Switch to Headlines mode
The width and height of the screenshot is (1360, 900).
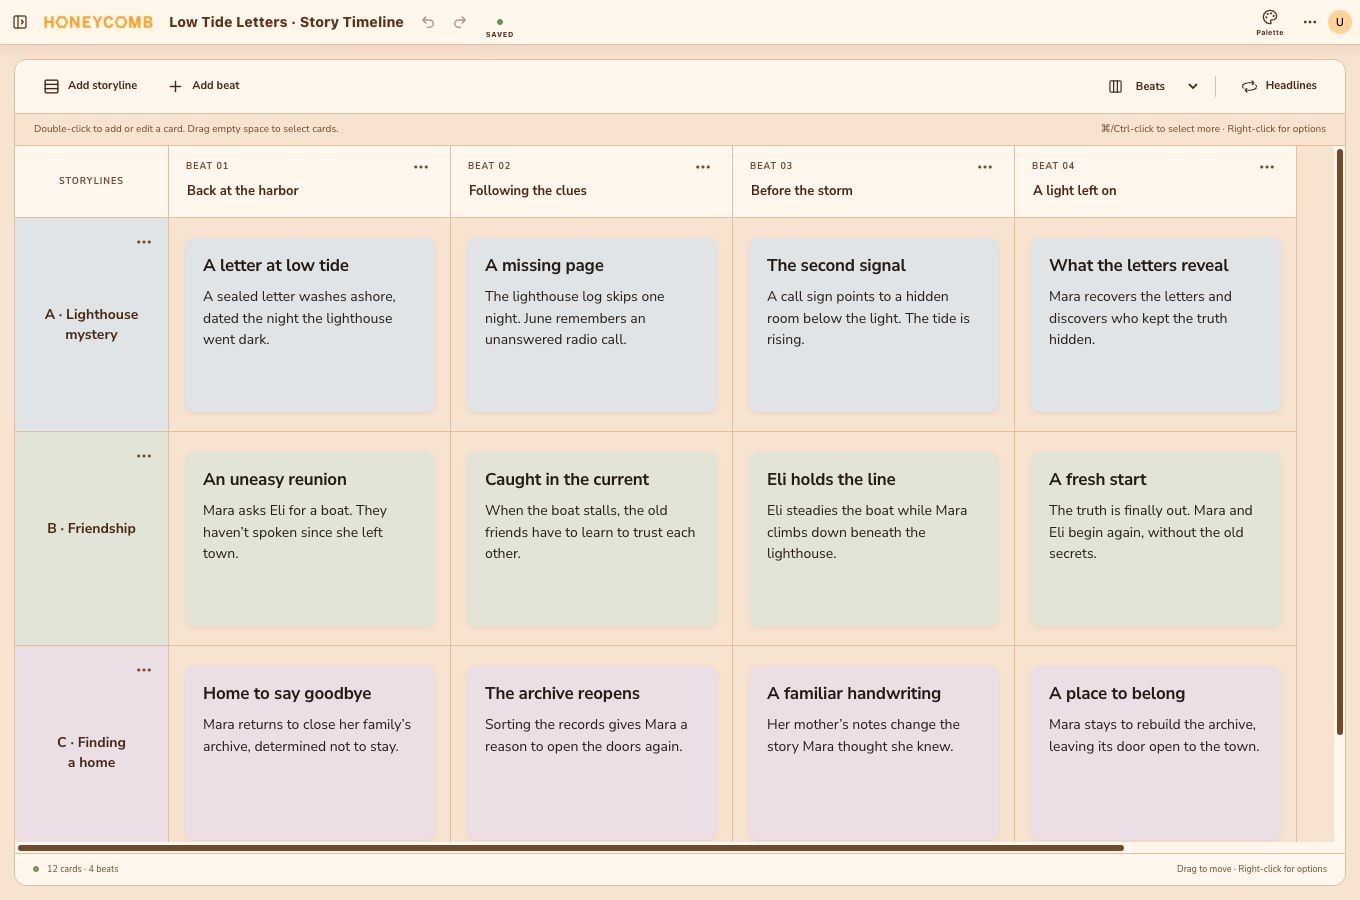(1279, 86)
